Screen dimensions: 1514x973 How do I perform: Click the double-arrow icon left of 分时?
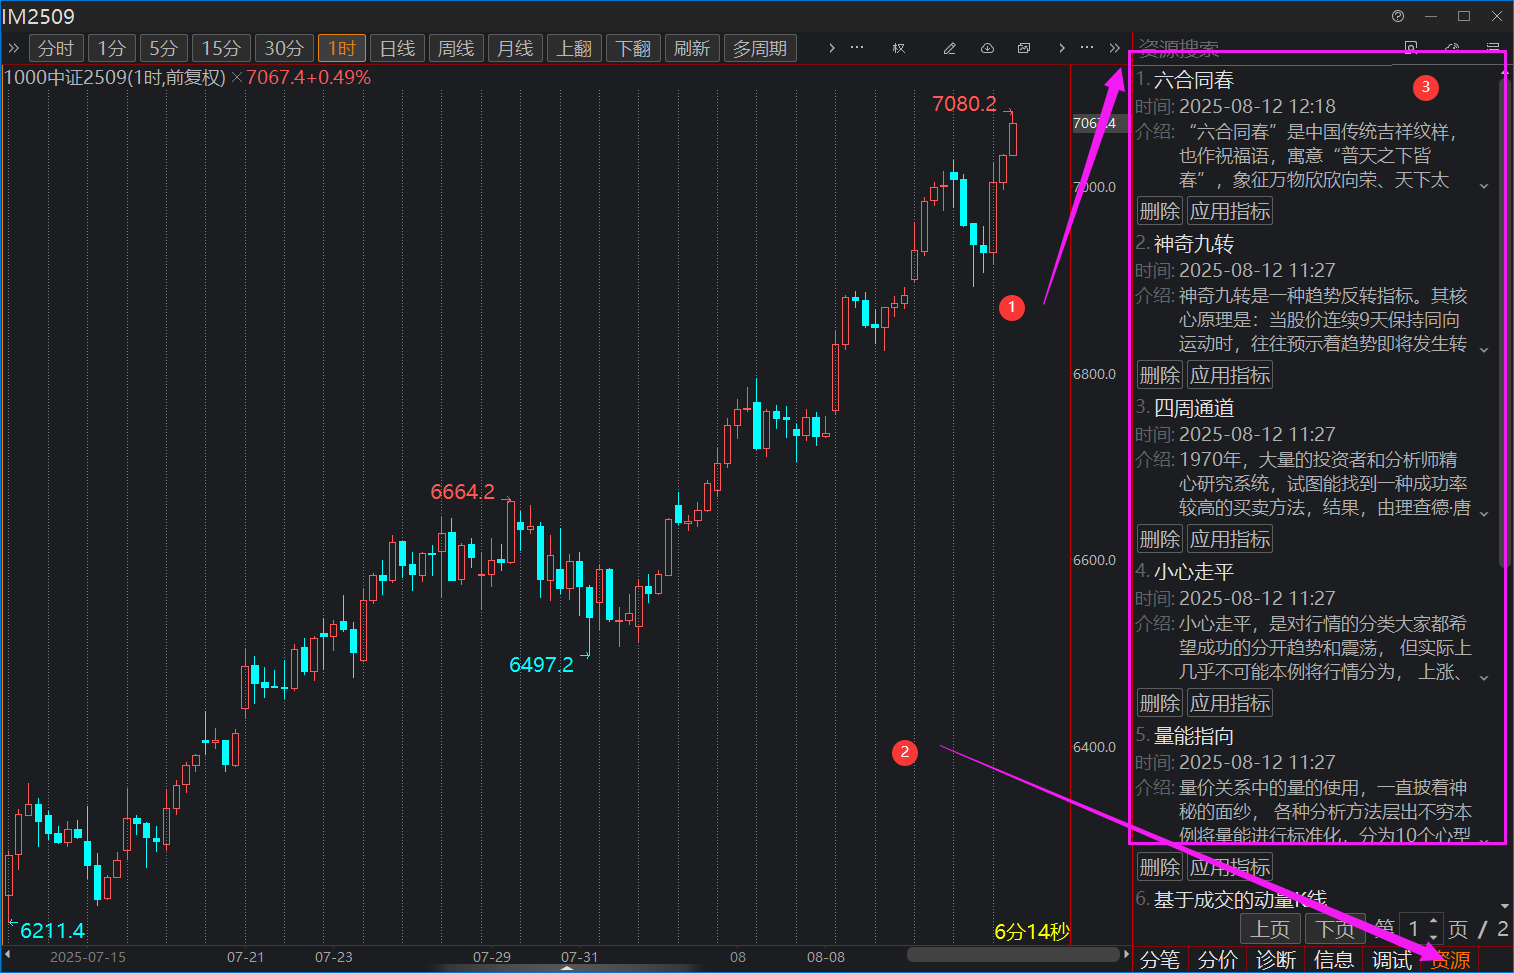(x=14, y=48)
